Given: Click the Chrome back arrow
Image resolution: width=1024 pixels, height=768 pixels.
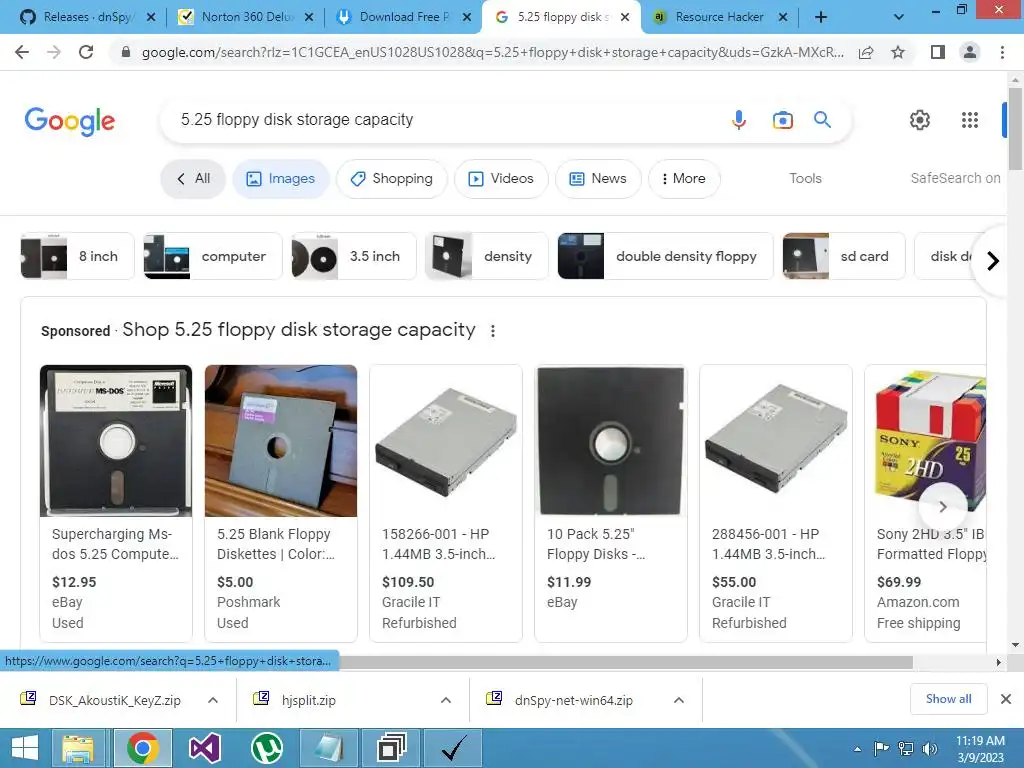Looking at the screenshot, I should tap(22, 52).
